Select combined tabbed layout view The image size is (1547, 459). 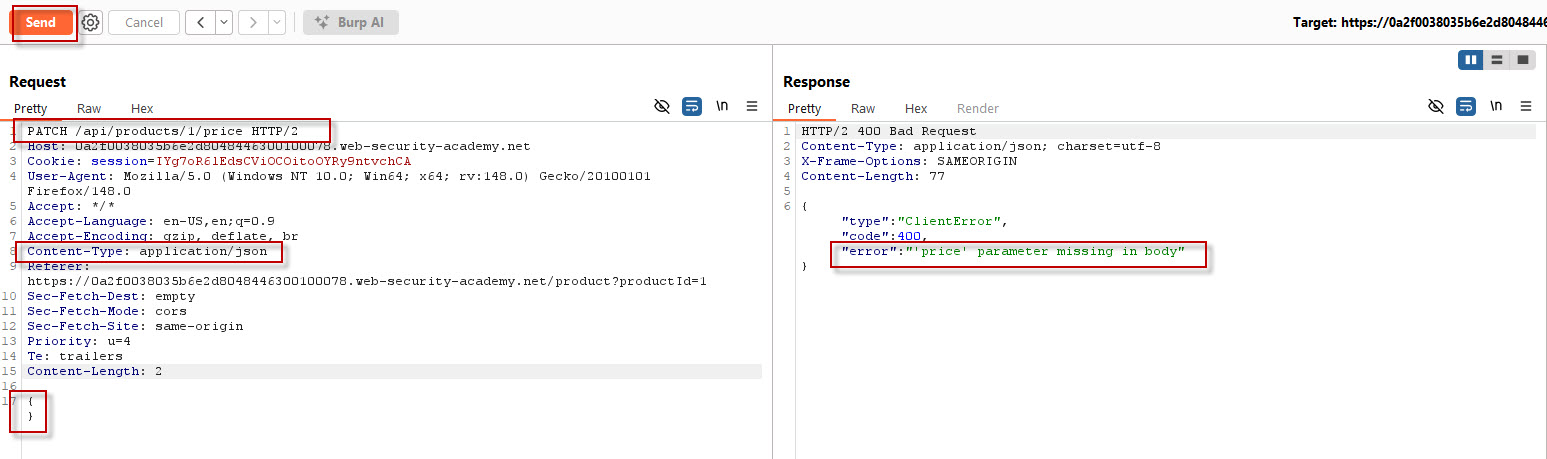[x=1523, y=60]
